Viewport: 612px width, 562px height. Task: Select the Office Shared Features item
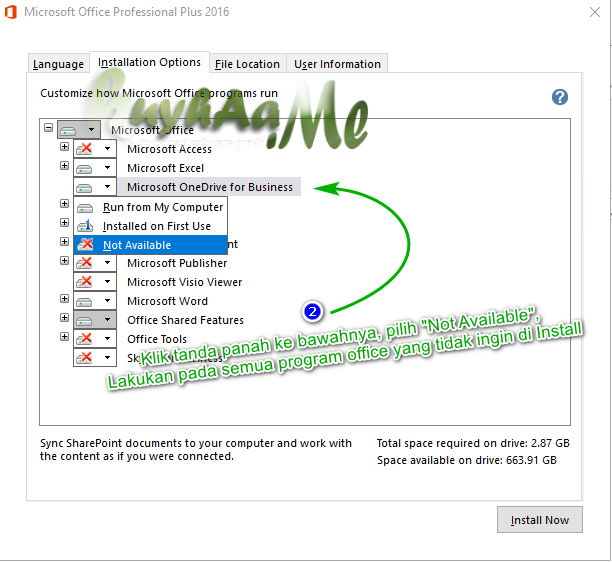pyautogui.click(x=185, y=320)
